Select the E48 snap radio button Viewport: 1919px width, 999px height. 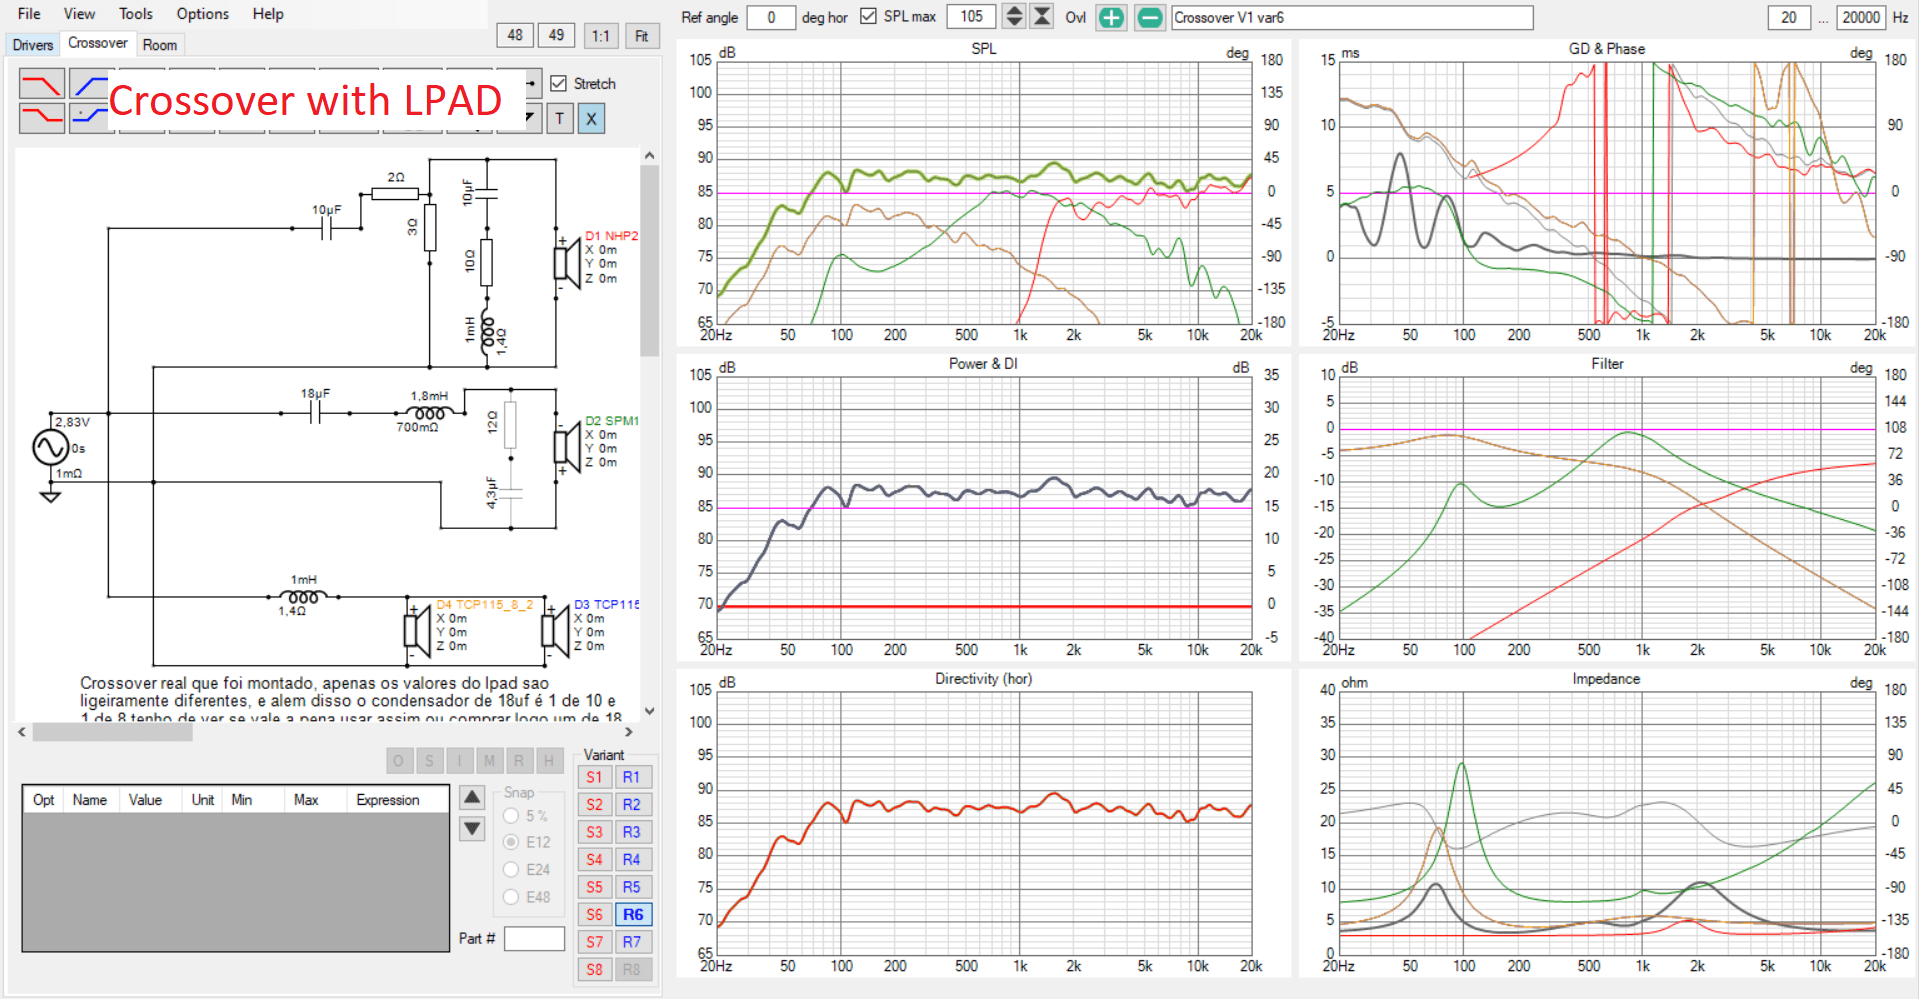pyautogui.click(x=511, y=897)
